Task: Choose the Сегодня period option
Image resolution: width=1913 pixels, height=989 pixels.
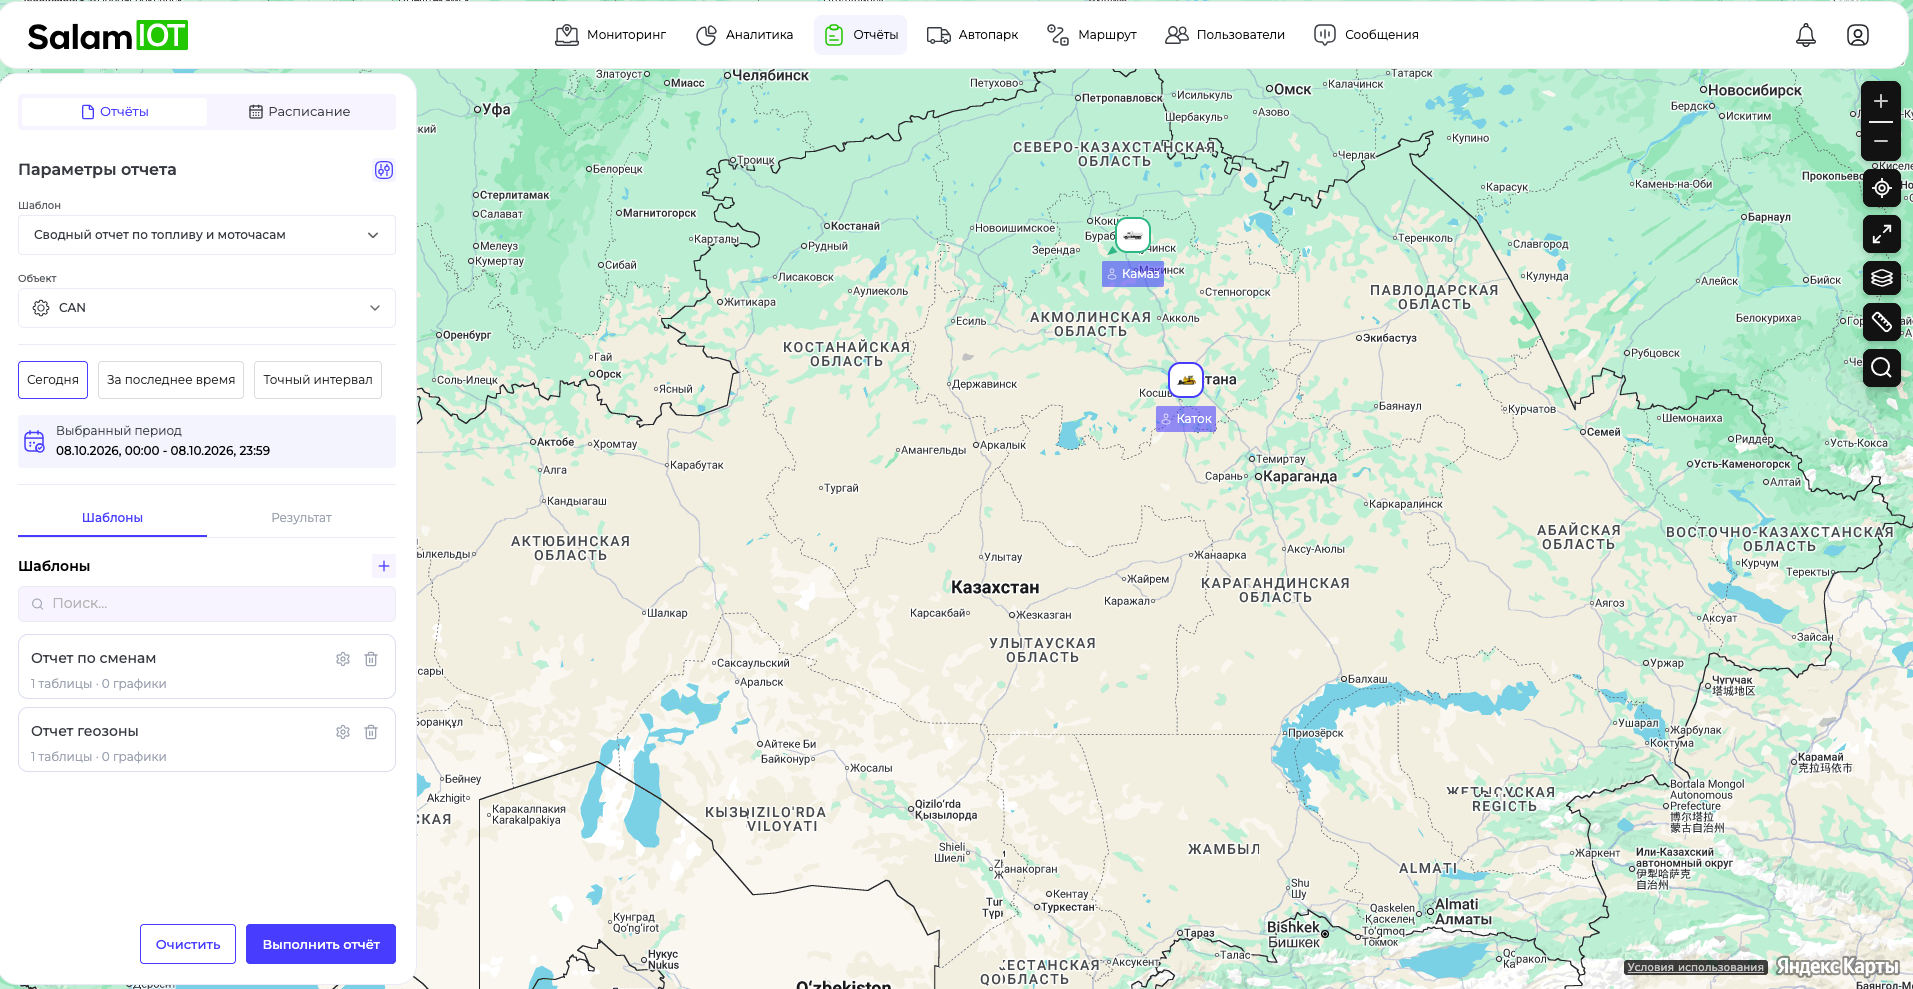Action: 53,380
